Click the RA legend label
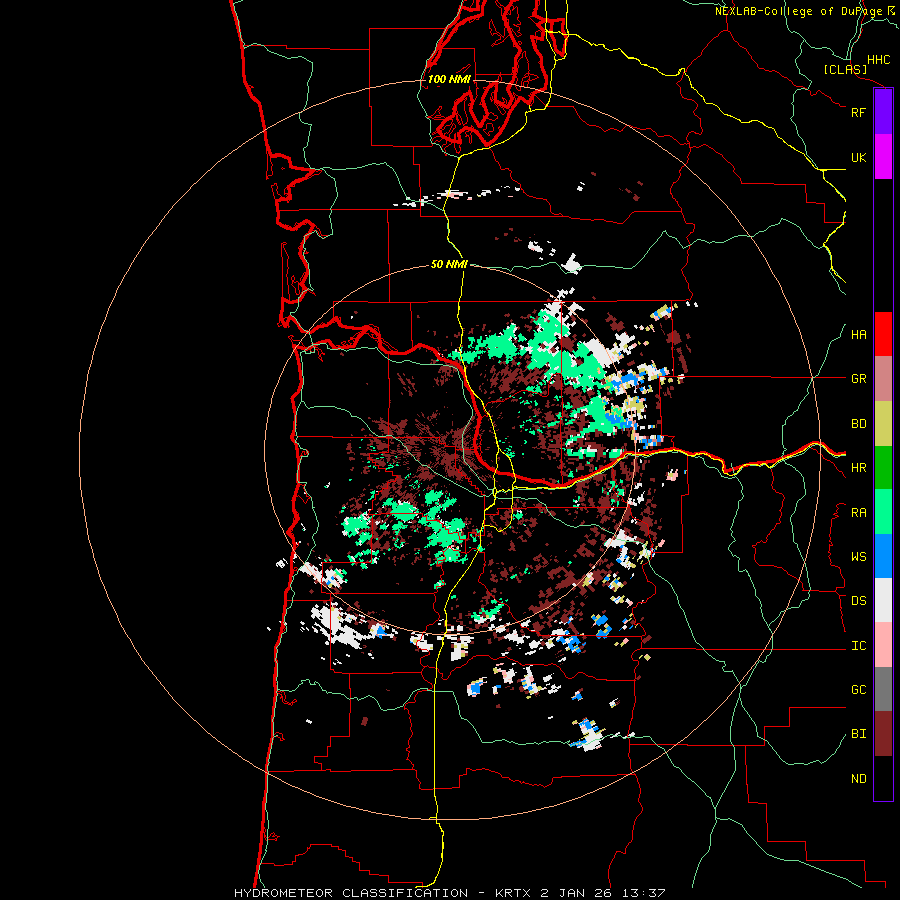This screenshot has height=900, width=900. 858,513
